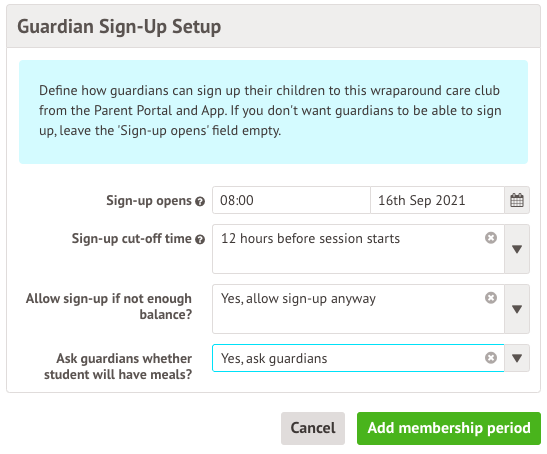
Task: Clear the 'Yes, allow sign-up anyway' selection
Action: 491,298
